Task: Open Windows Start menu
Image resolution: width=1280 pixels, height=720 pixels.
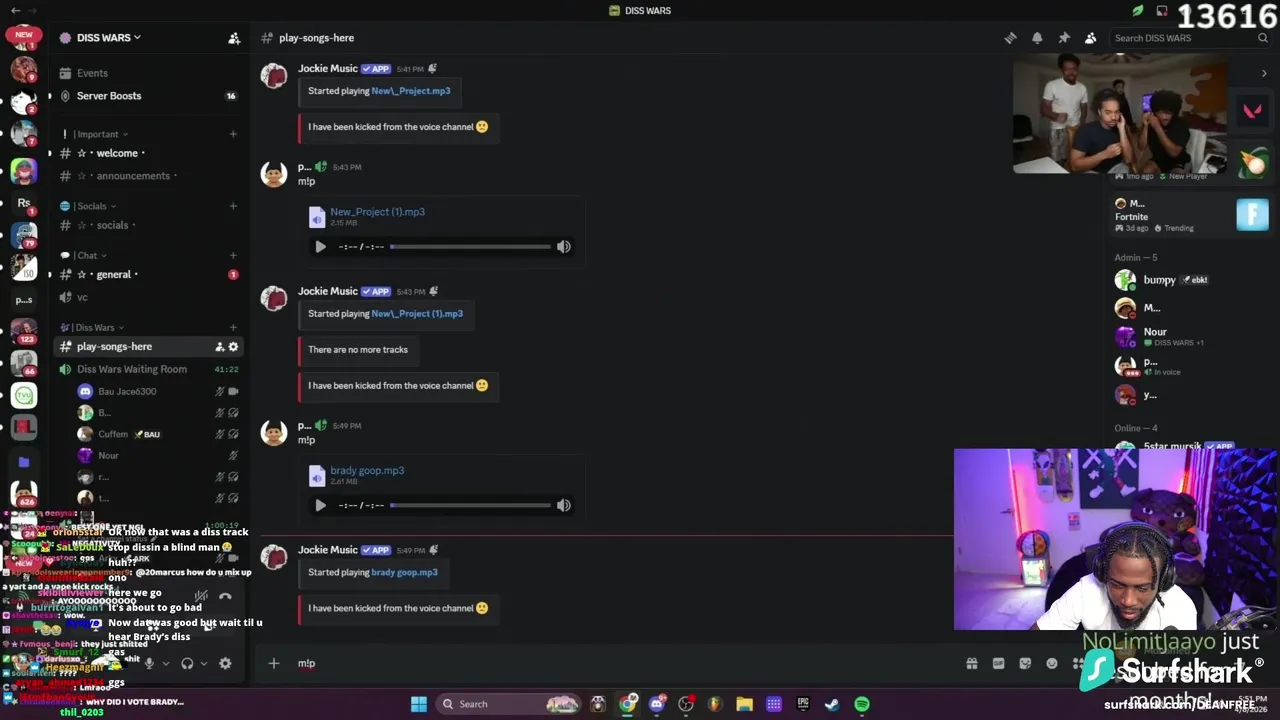Action: click(x=419, y=704)
